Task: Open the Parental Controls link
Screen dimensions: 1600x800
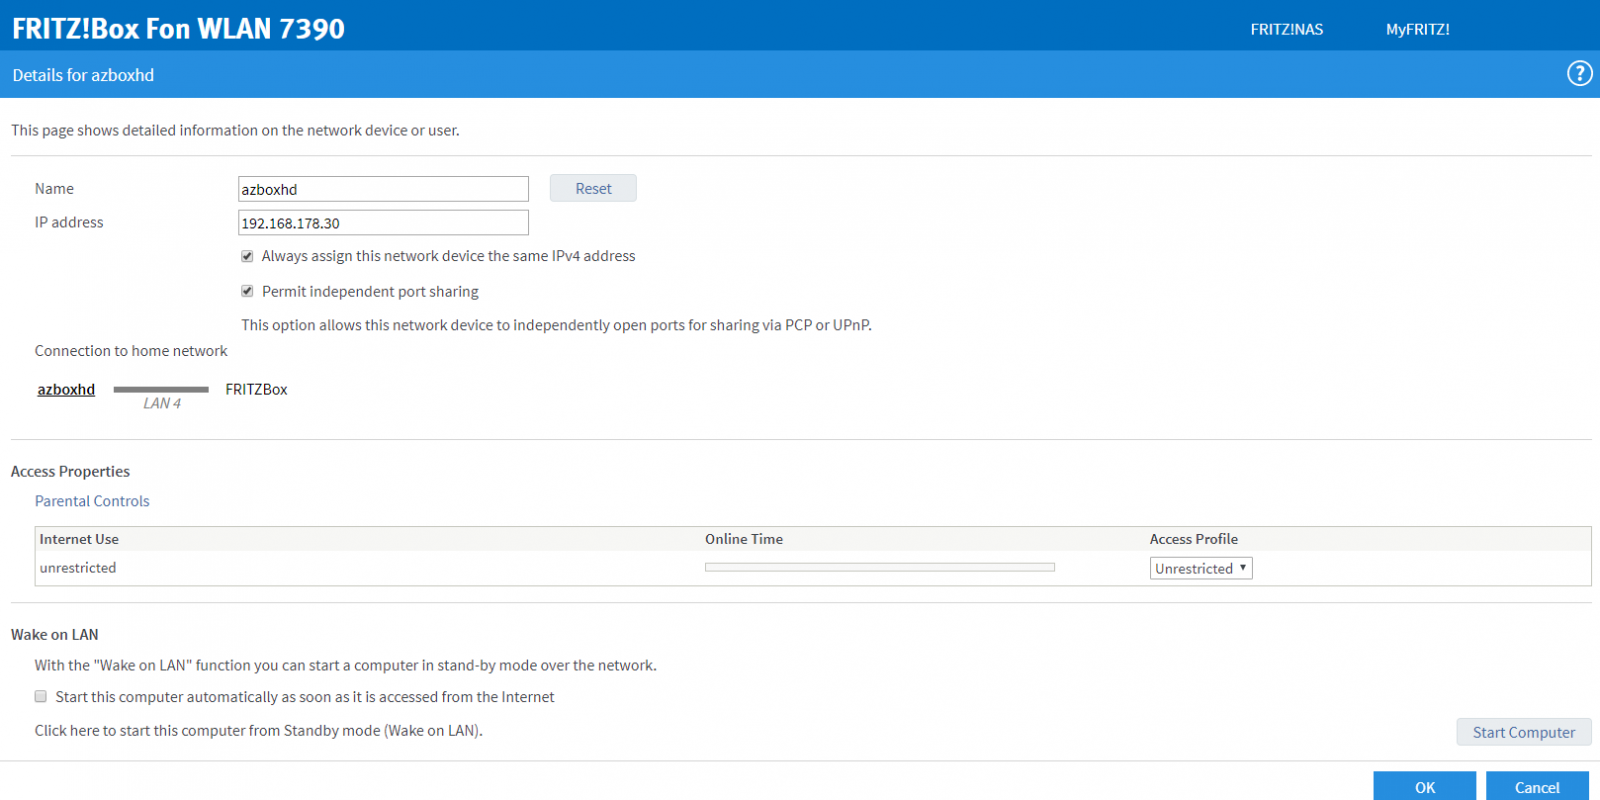Action: click(x=92, y=501)
